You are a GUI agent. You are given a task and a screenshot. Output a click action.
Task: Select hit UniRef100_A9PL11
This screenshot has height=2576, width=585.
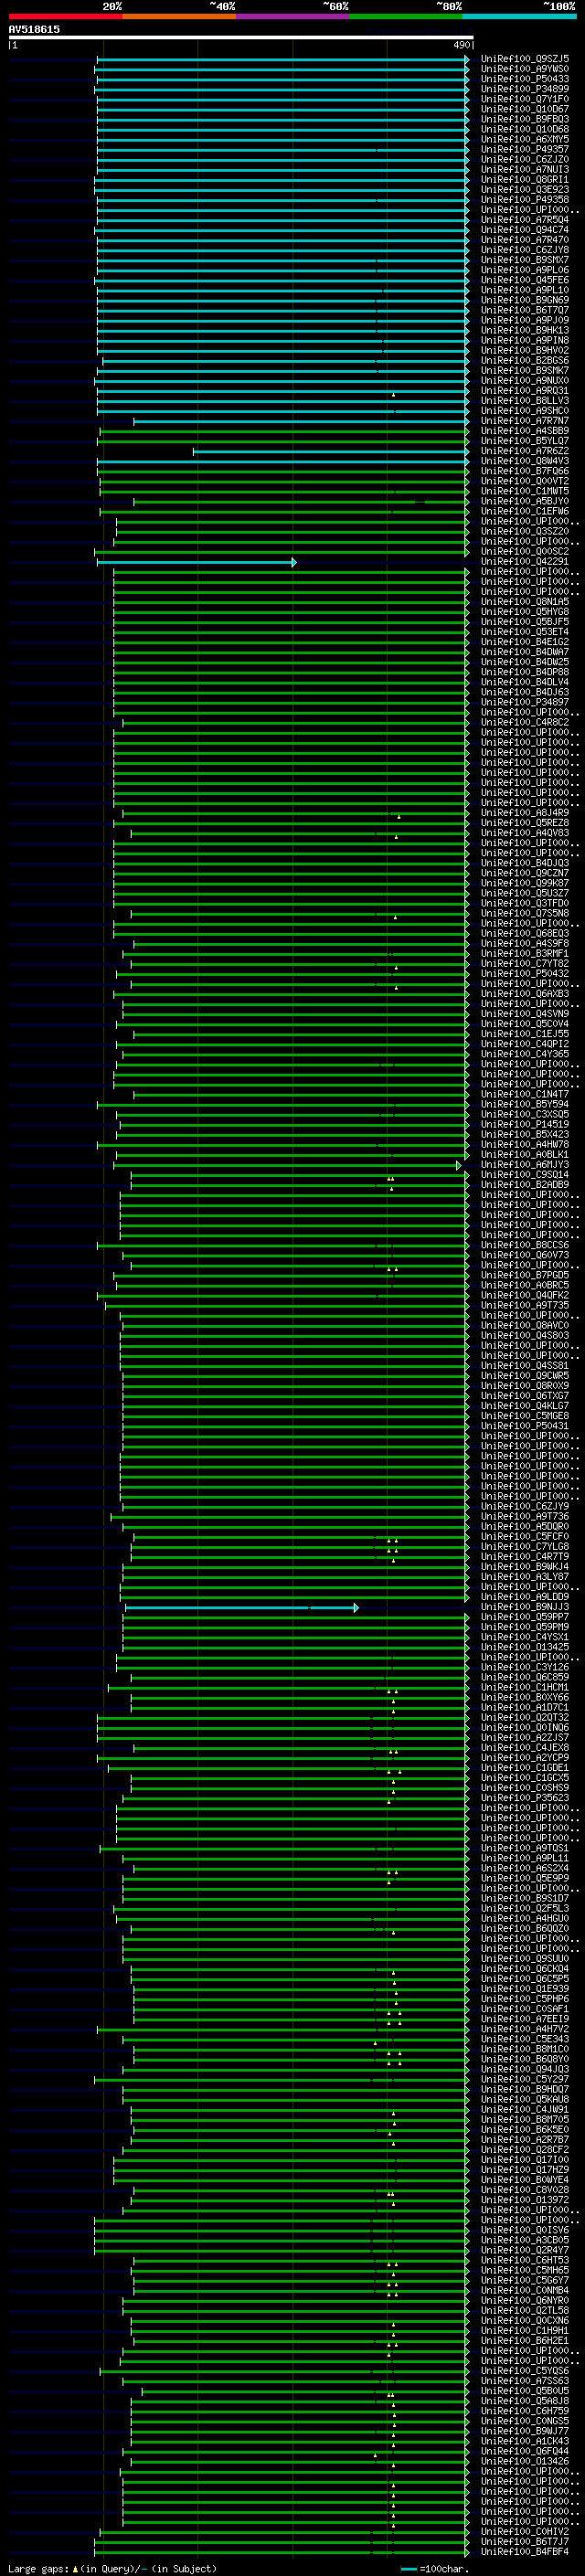[525, 1859]
